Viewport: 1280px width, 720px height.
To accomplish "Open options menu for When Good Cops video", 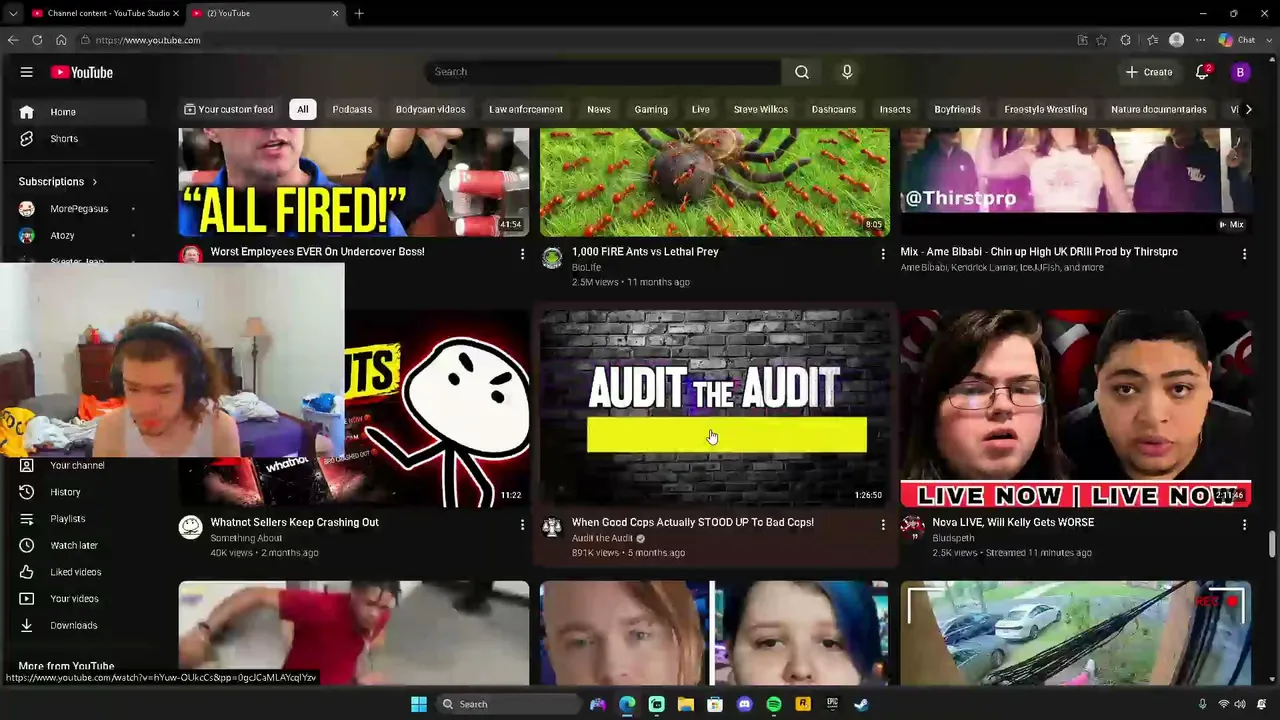I will [x=883, y=525].
